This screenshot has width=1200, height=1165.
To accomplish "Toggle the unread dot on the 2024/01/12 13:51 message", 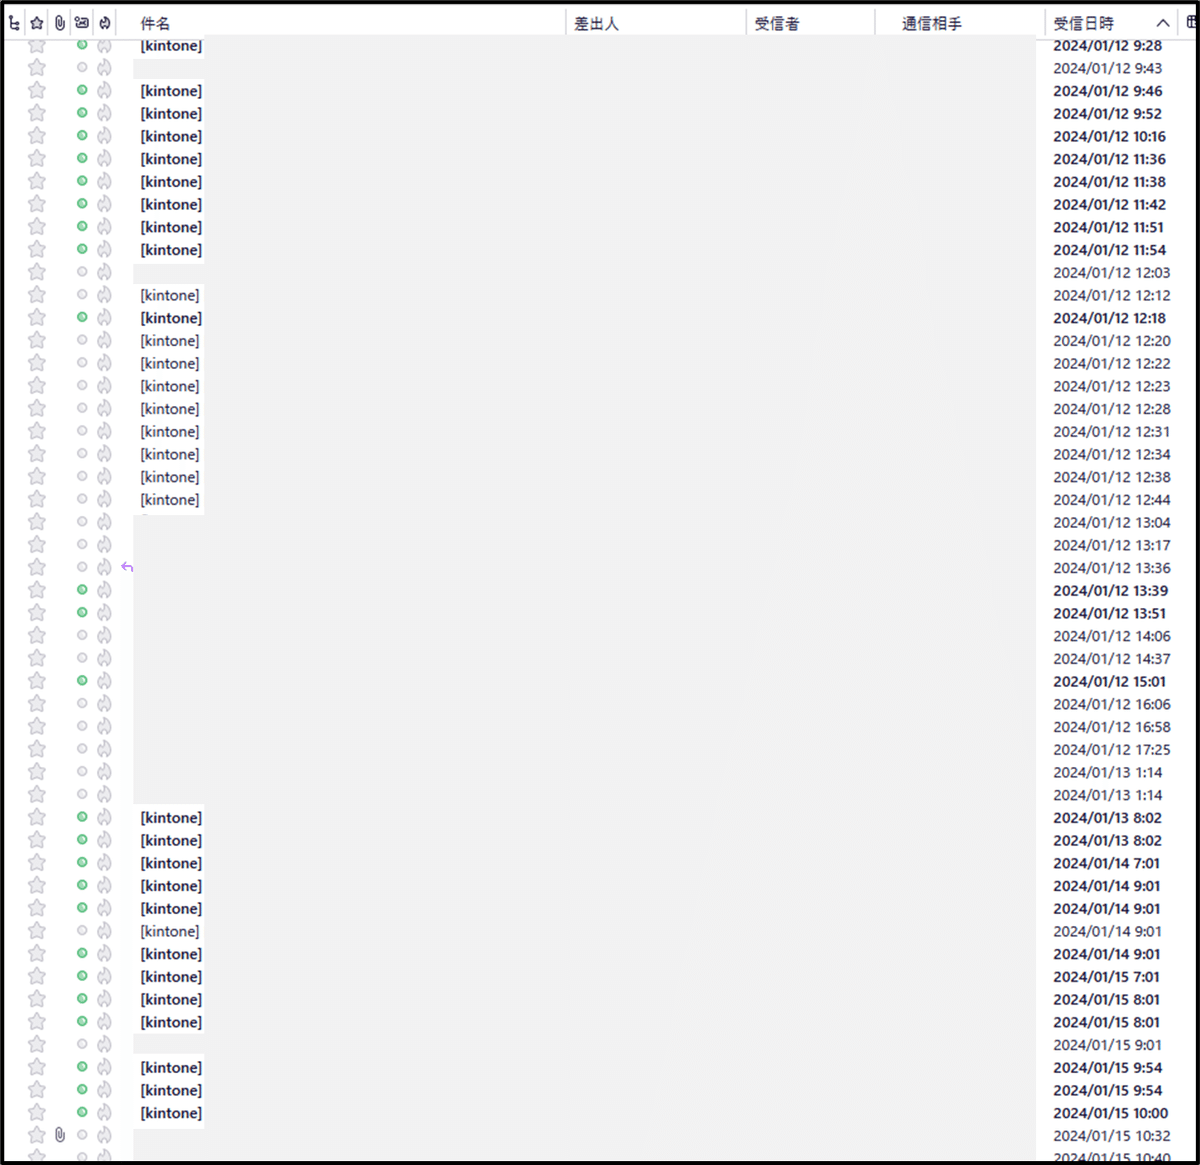I will (x=82, y=613).
